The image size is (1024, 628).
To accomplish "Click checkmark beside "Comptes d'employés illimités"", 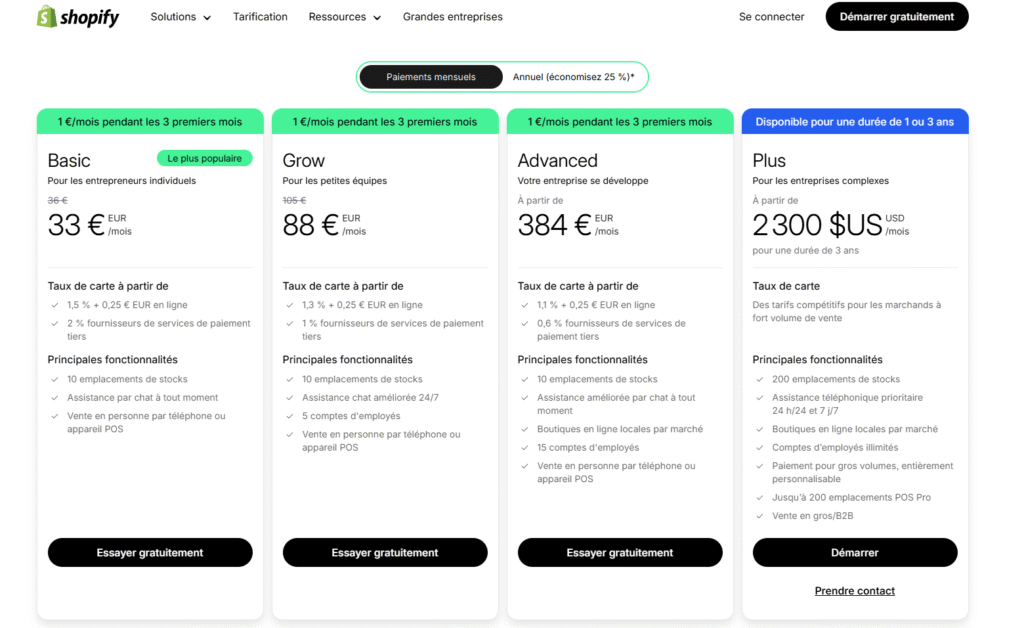I will tap(760, 448).
